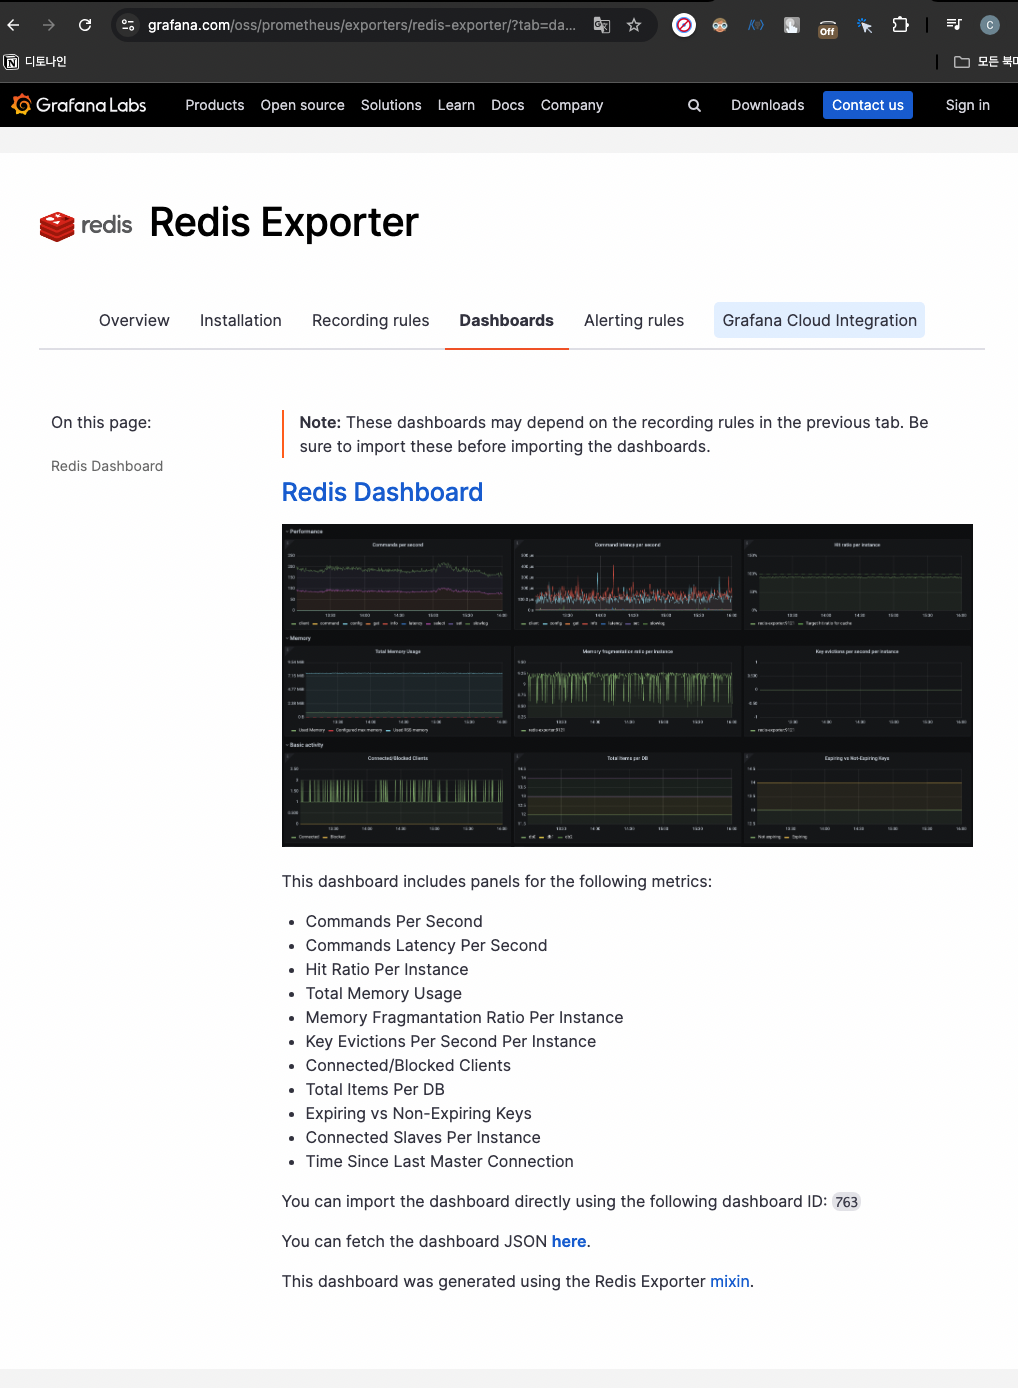Click Total Memory Usage list item
The height and width of the screenshot is (1388, 1018).
384,993
